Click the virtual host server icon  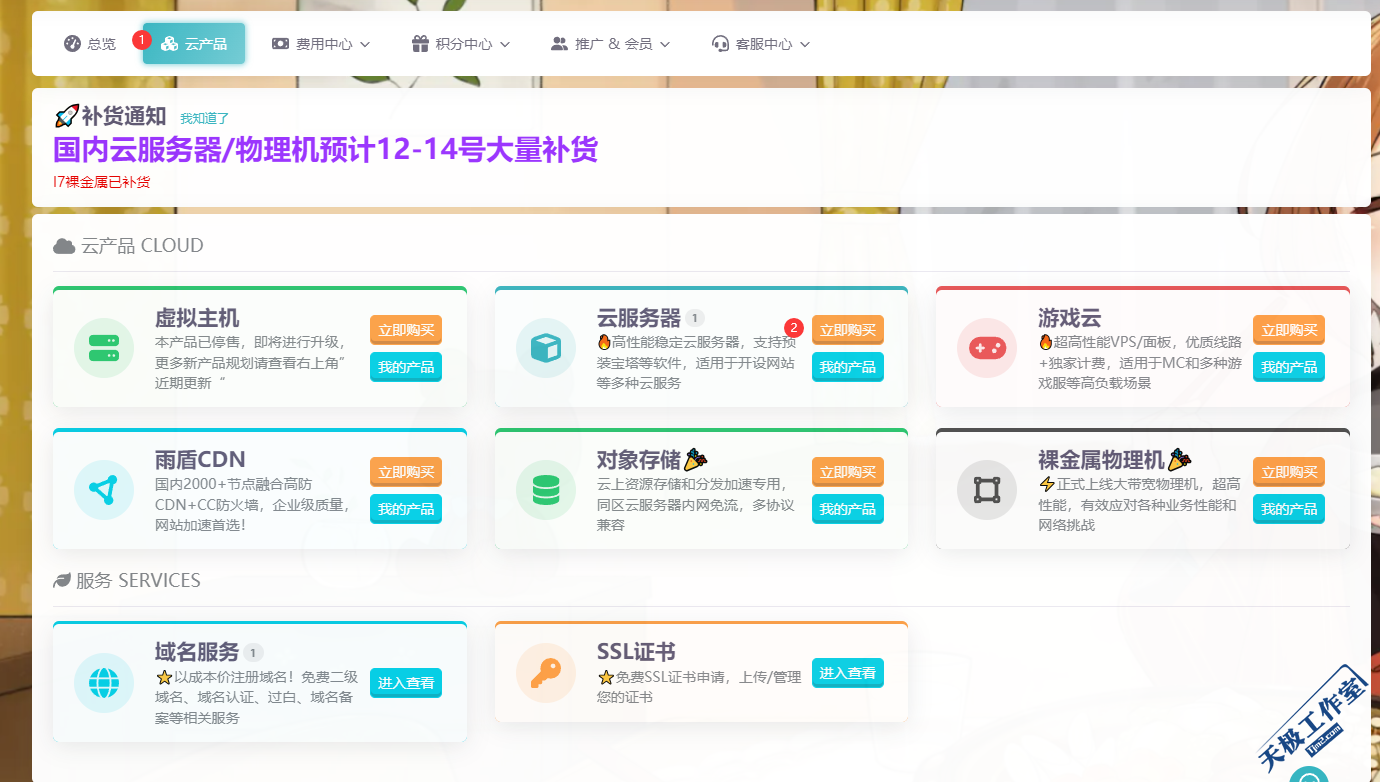click(104, 348)
